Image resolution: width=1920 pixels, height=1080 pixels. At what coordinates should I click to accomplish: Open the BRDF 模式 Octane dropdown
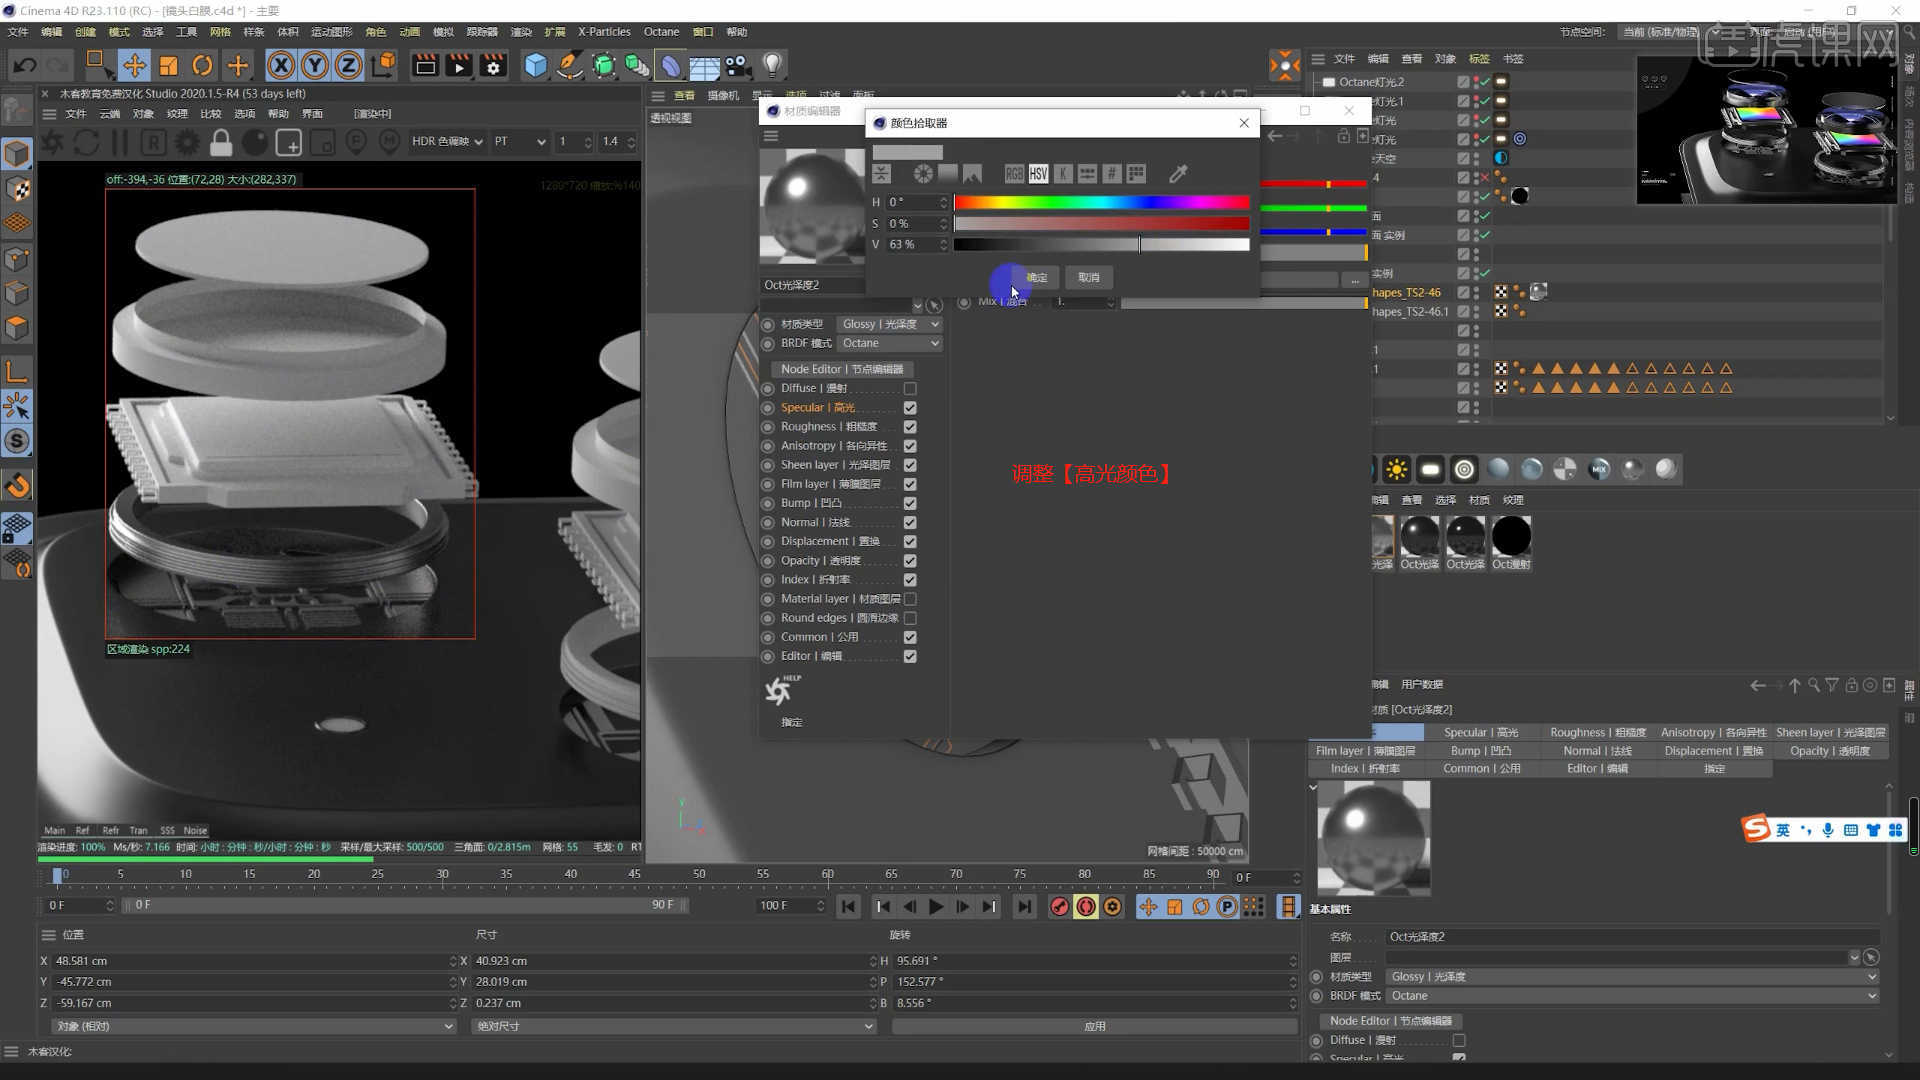click(888, 343)
